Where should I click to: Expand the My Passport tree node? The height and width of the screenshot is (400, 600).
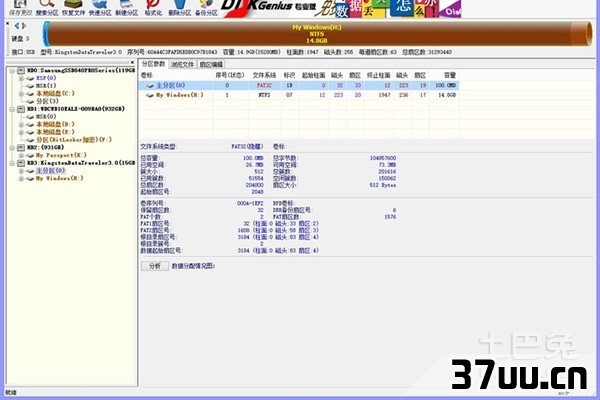21,155
